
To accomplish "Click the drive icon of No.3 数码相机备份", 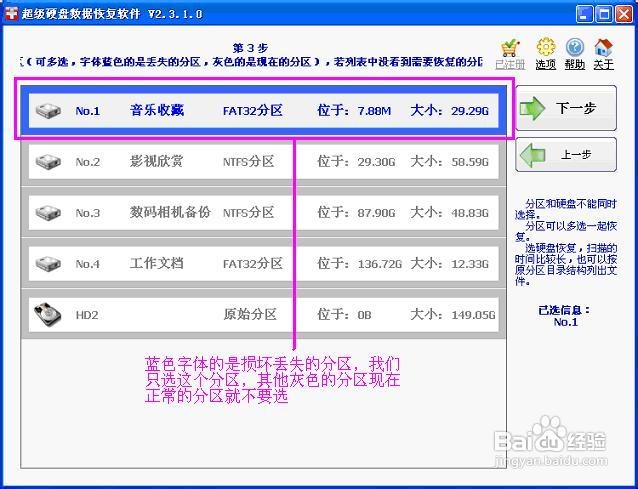I will tap(48, 213).
